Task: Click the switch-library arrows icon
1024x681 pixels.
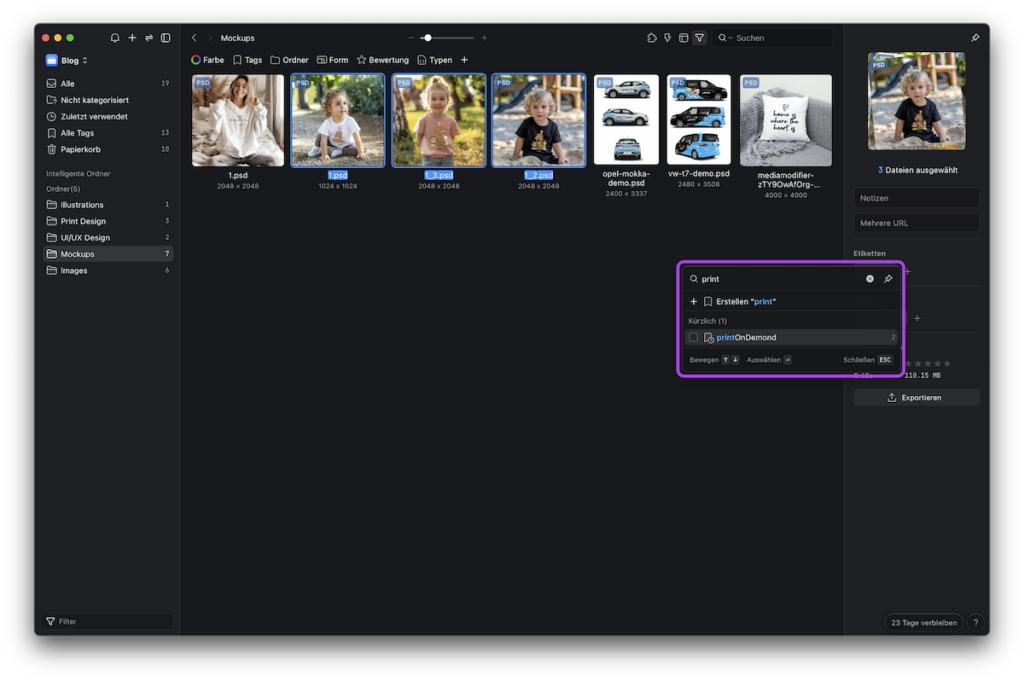Action: 149,38
